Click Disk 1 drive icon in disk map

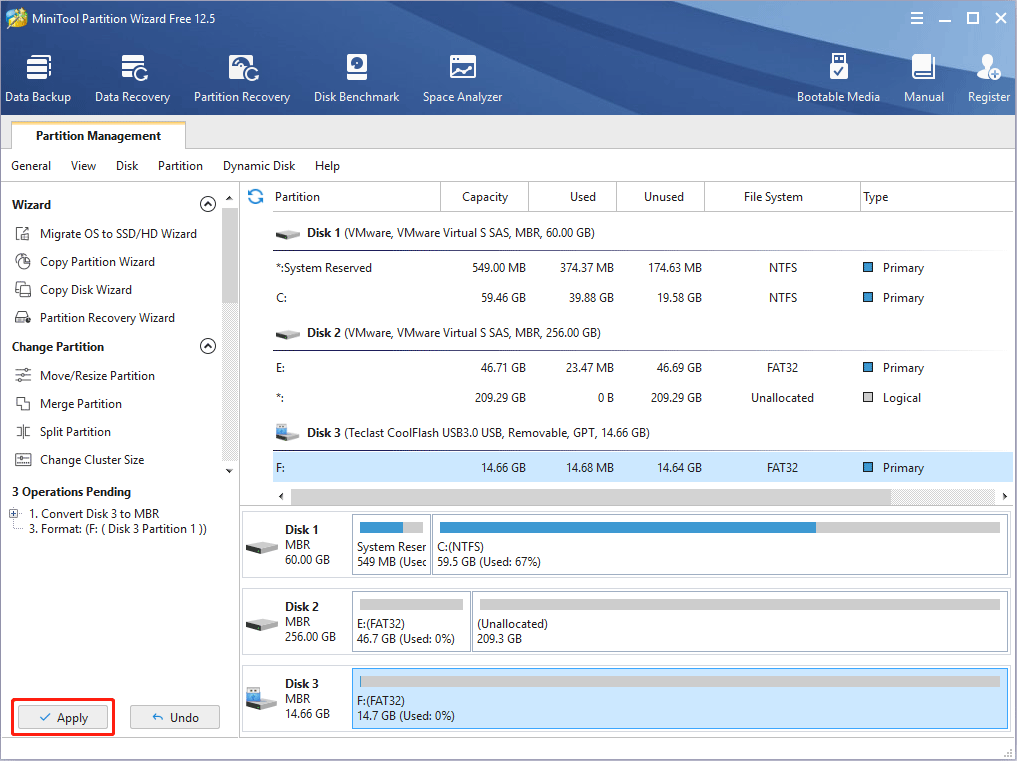click(261, 548)
